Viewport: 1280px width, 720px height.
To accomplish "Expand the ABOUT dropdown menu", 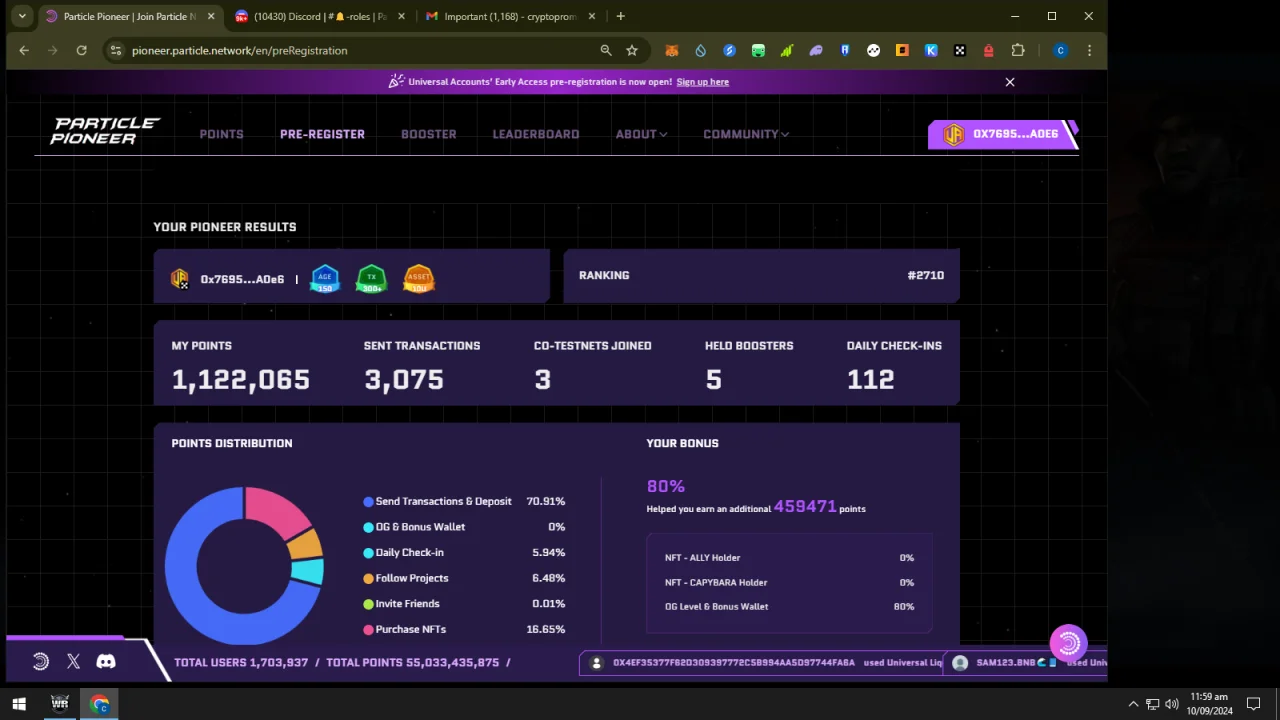I will (641, 134).
